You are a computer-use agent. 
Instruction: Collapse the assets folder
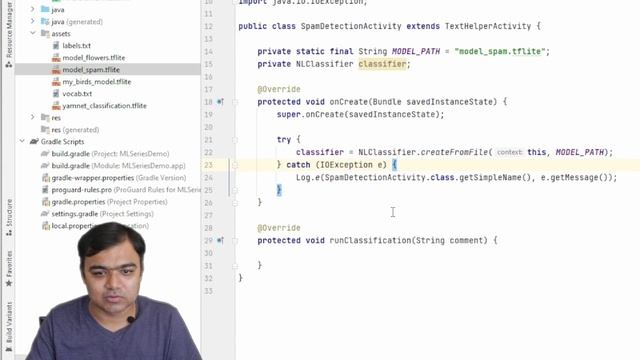click(x=33, y=33)
